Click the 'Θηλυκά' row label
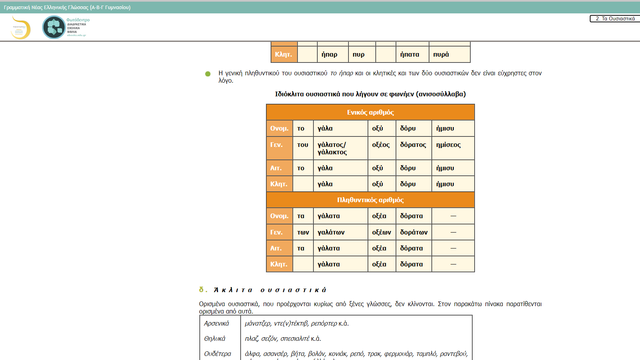 pos(214,338)
